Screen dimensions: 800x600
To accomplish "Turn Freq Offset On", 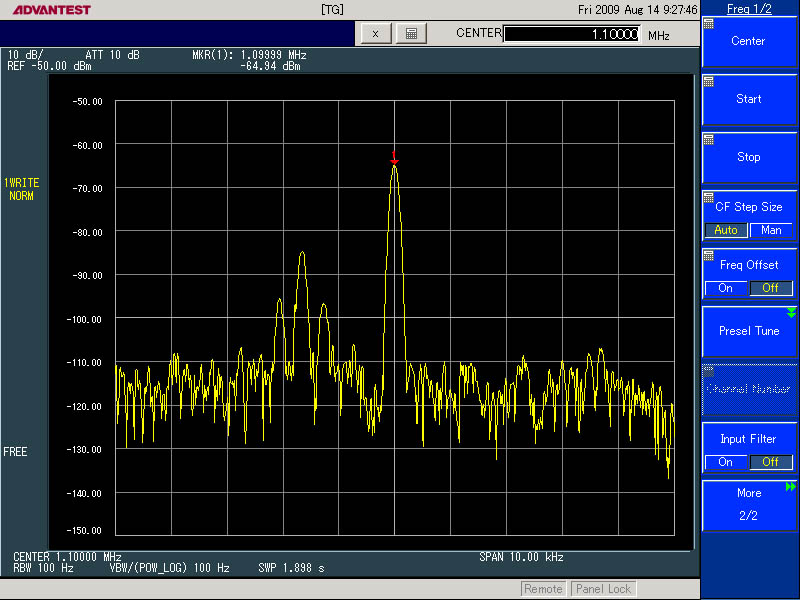I will tap(726, 288).
